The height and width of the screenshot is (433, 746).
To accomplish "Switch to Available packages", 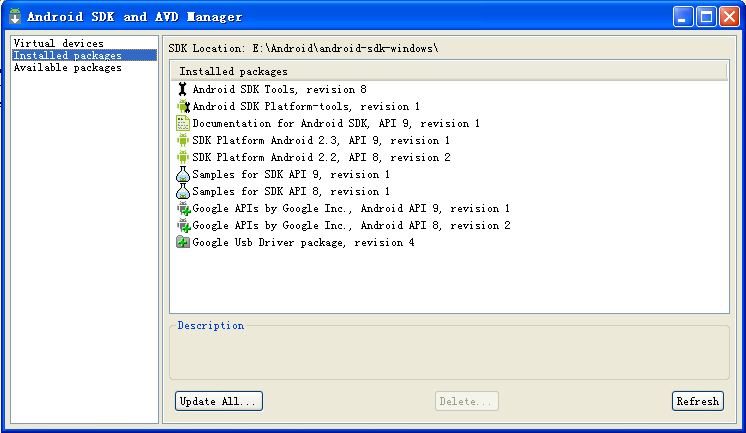I will pos(67,68).
